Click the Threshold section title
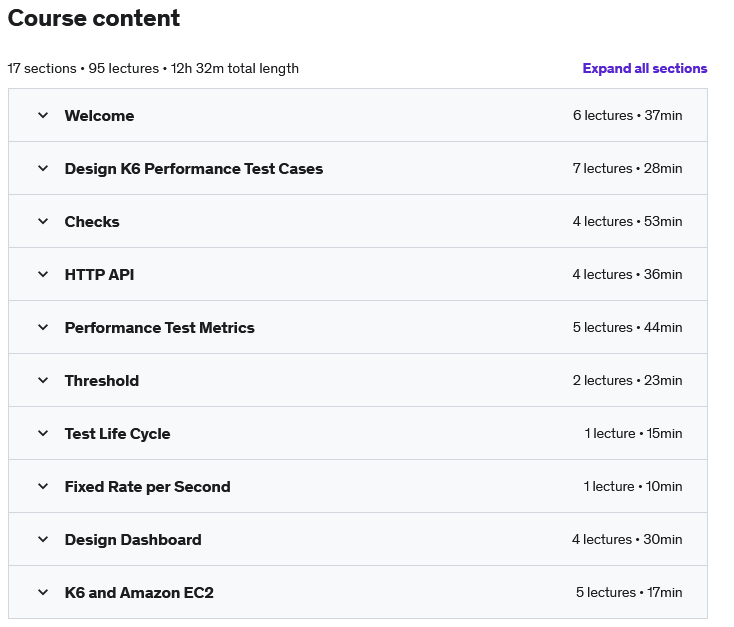This screenshot has width=734, height=627. click(102, 381)
